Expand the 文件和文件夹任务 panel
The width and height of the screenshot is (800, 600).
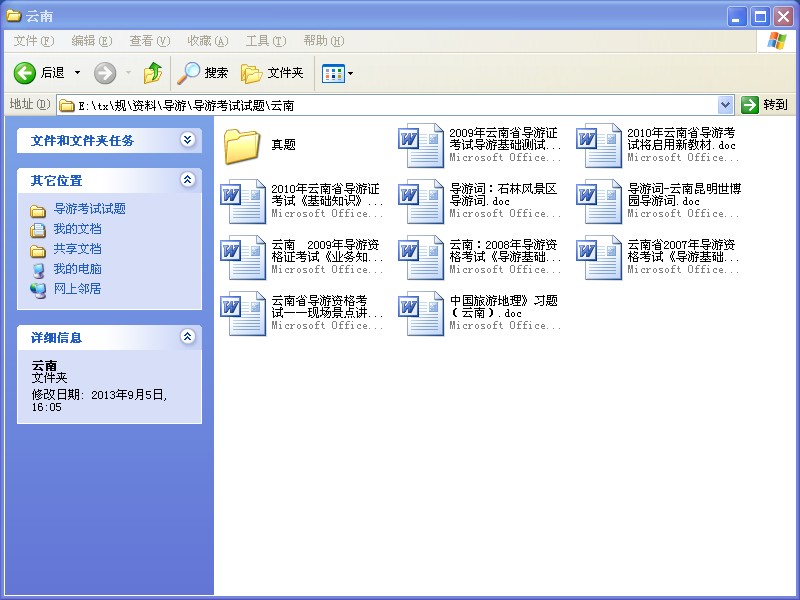coord(188,139)
